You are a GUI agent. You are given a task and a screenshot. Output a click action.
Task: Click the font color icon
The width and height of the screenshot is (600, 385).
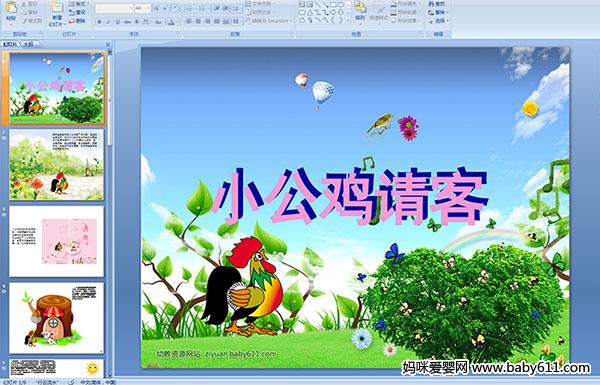(x=172, y=22)
